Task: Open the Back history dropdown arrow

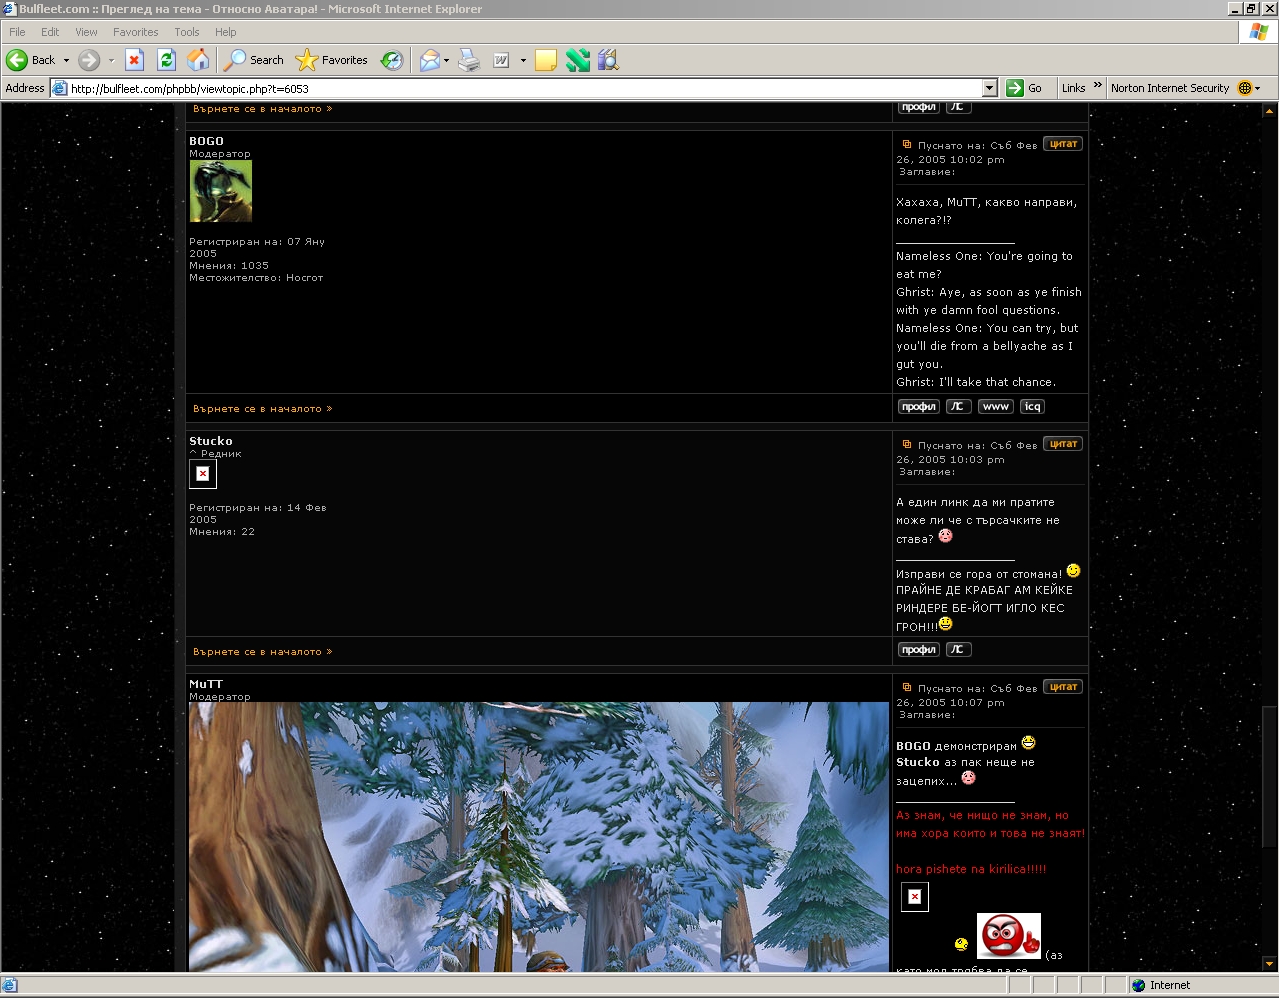Action: pos(66,60)
